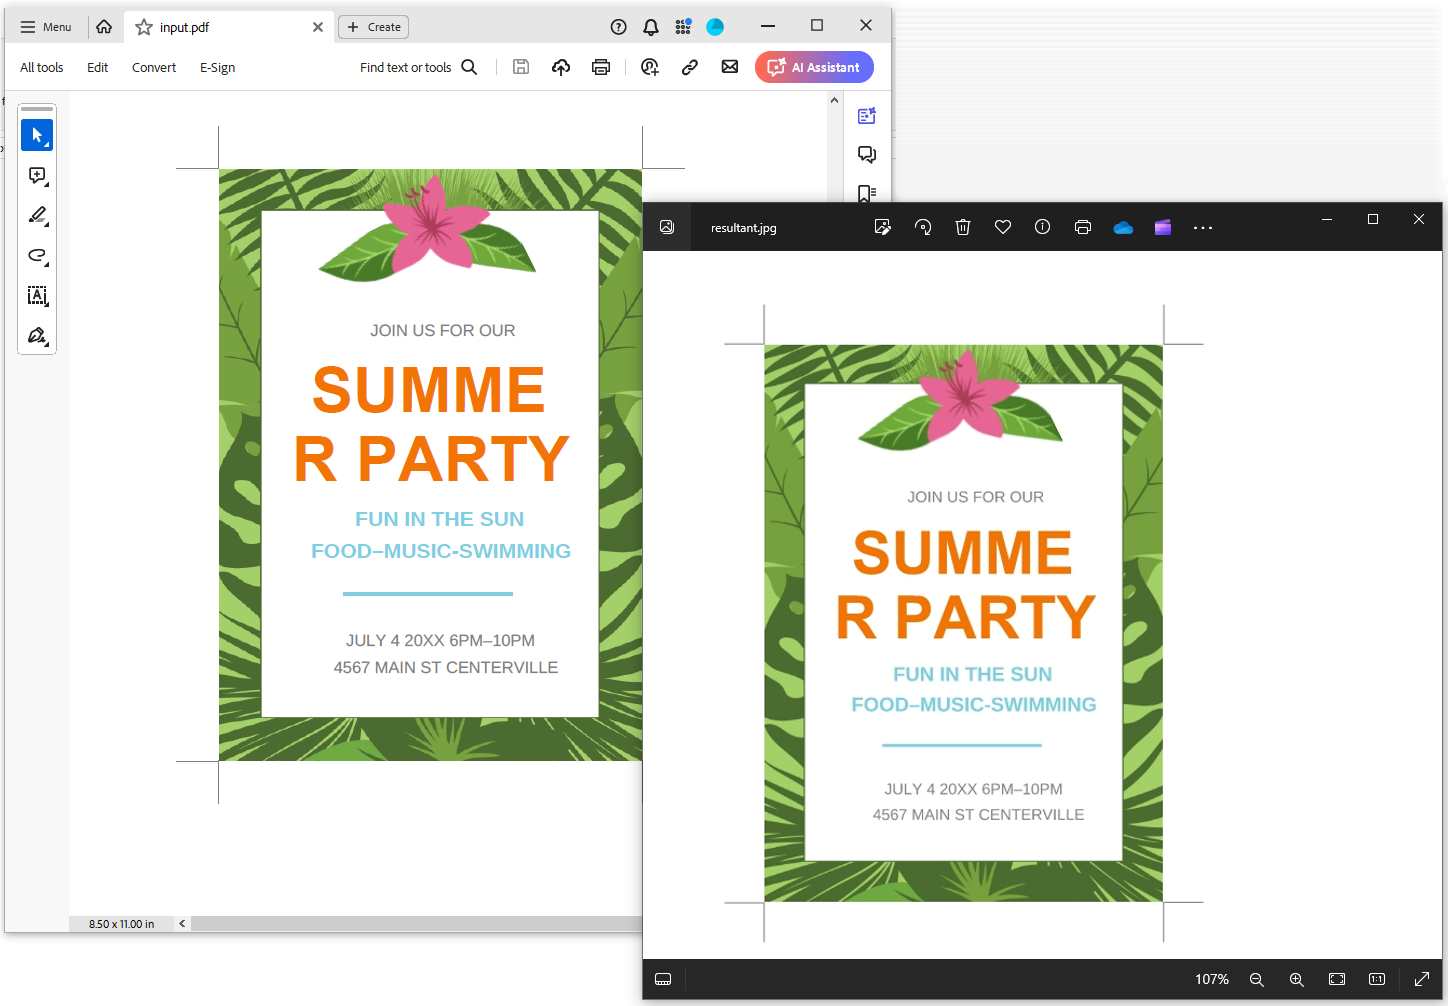The image size is (1448, 1006).
Task: Open the Fill & Sign tool
Action: (x=37, y=336)
